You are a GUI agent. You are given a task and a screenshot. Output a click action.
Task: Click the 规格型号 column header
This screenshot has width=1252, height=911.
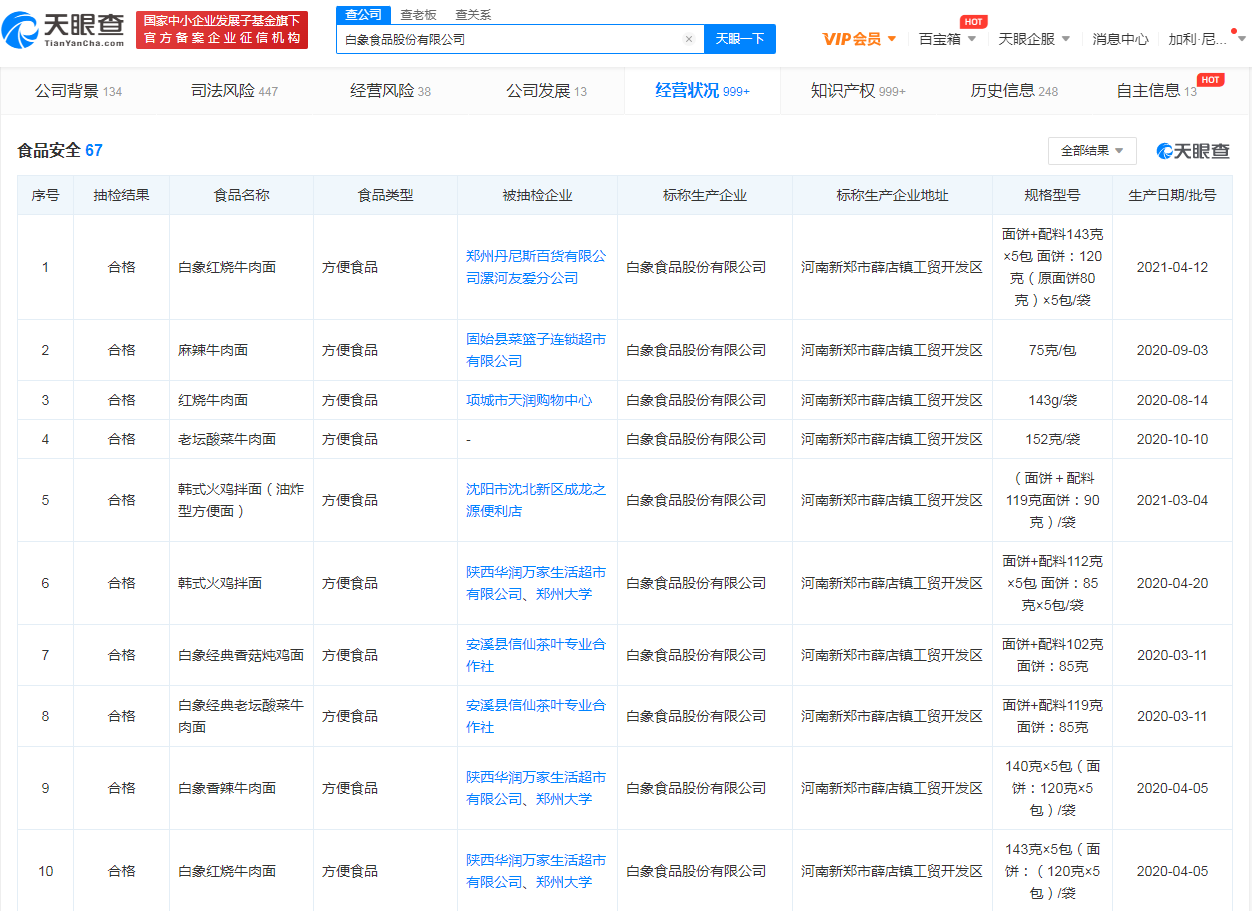1052,195
